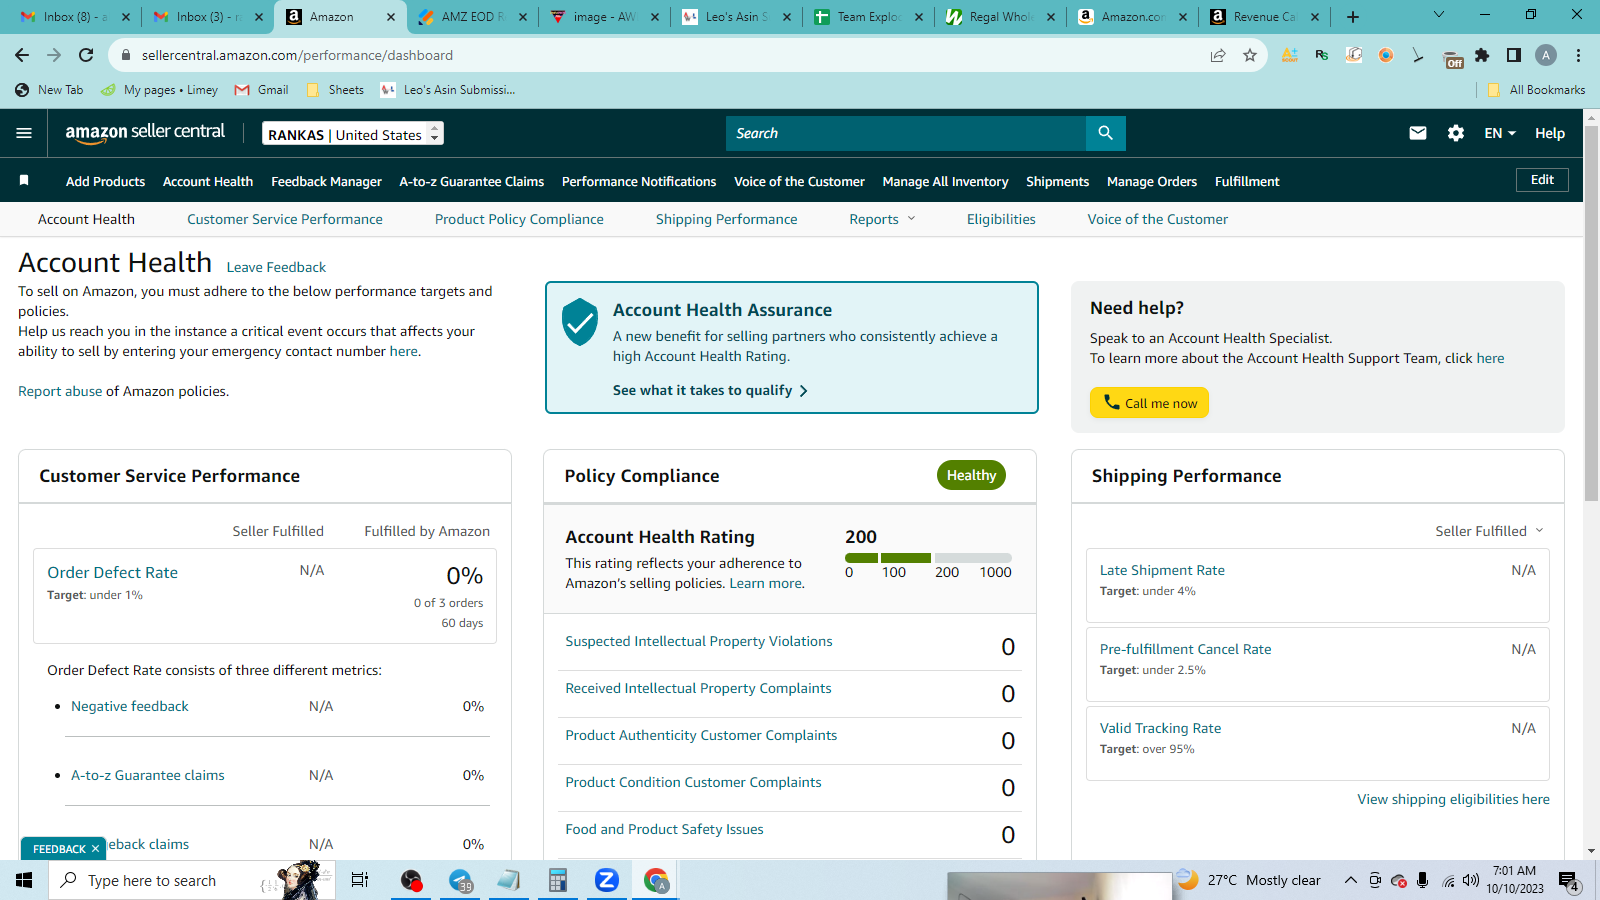Click the Leave Feedback link

[x=276, y=267]
